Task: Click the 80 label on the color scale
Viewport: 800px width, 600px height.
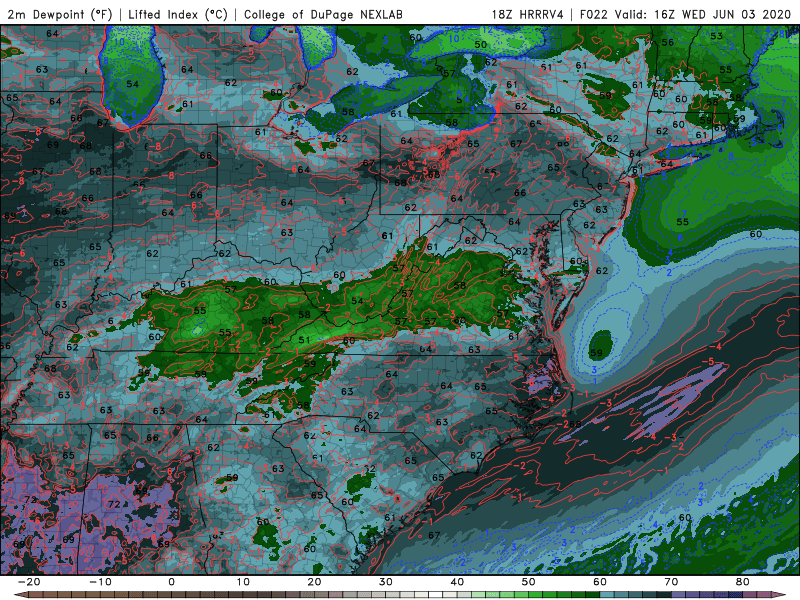Action: pyautogui.click(x=743, y=582)
